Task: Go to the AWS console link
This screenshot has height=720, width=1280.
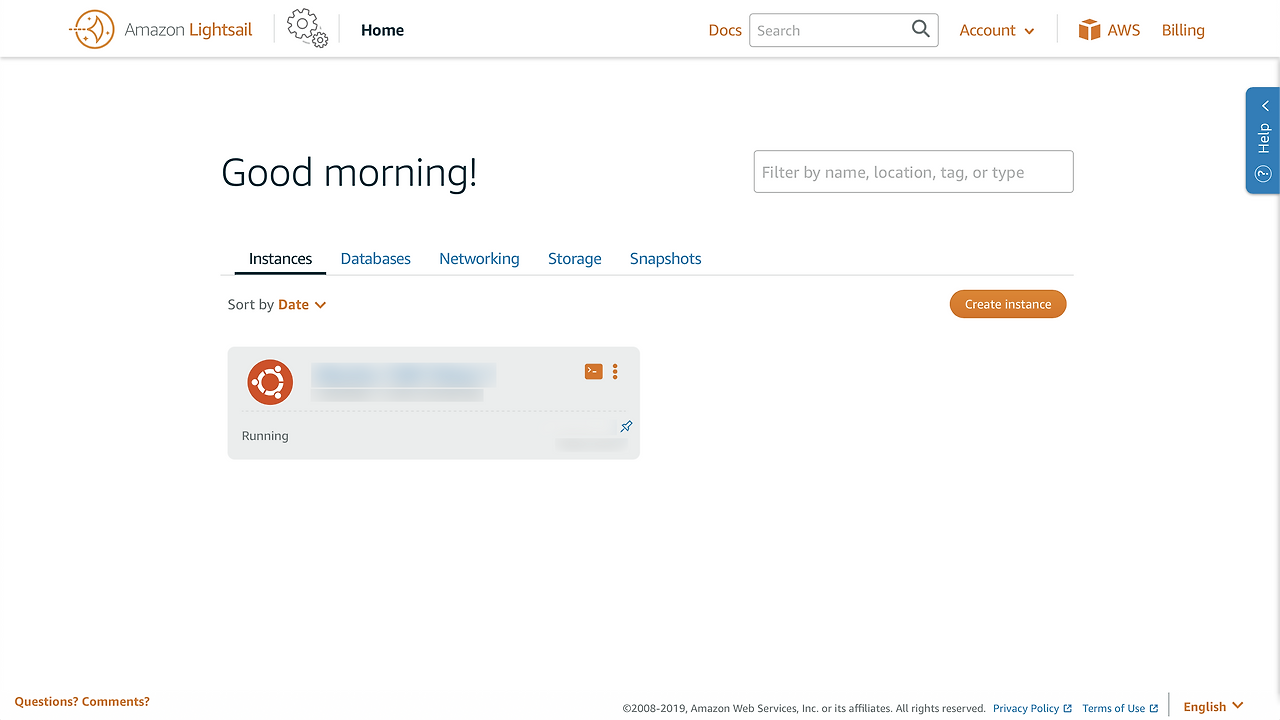Action: pos(1124,30)
